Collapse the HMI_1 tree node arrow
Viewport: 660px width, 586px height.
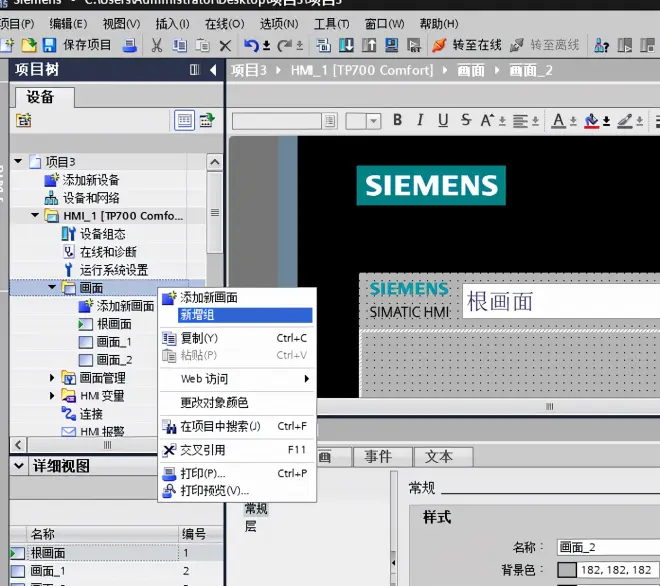pos(35,215)
